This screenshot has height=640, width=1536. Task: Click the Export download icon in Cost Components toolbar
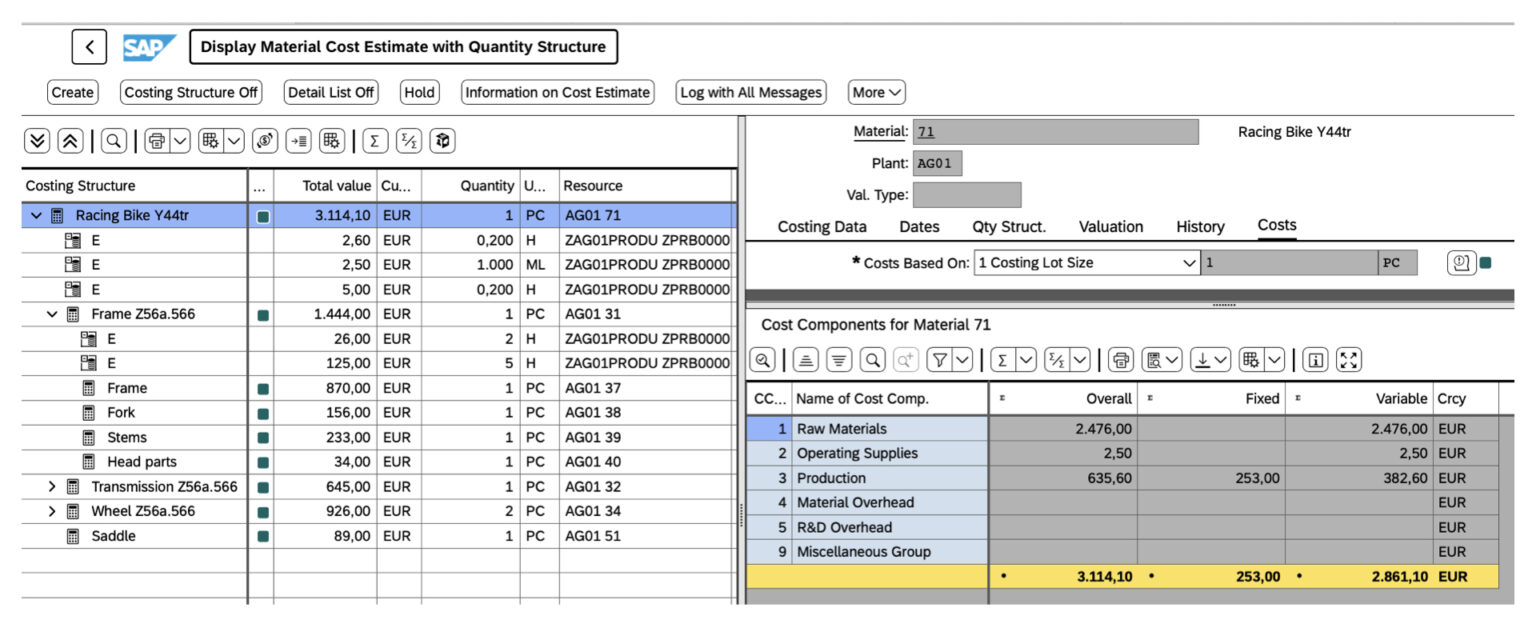tap(1201, 359)
